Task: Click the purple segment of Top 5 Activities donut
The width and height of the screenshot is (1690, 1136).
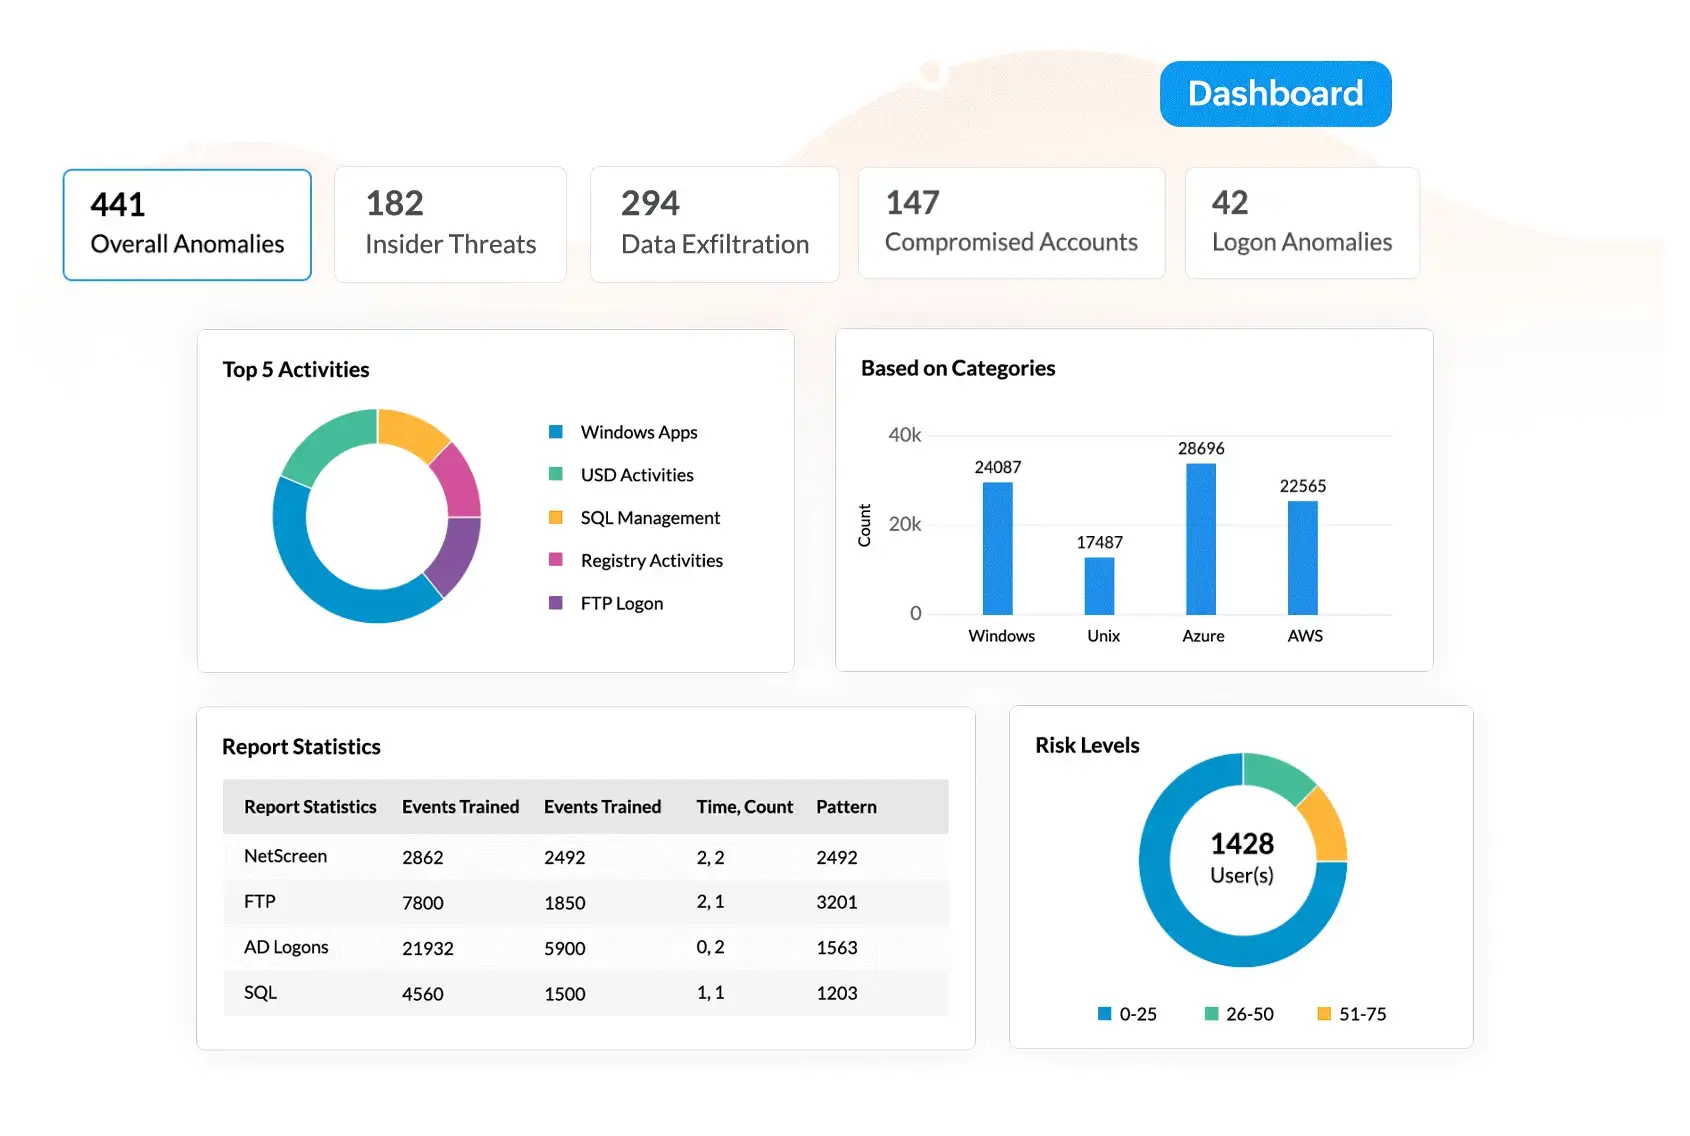Action: tap(456, 556)
